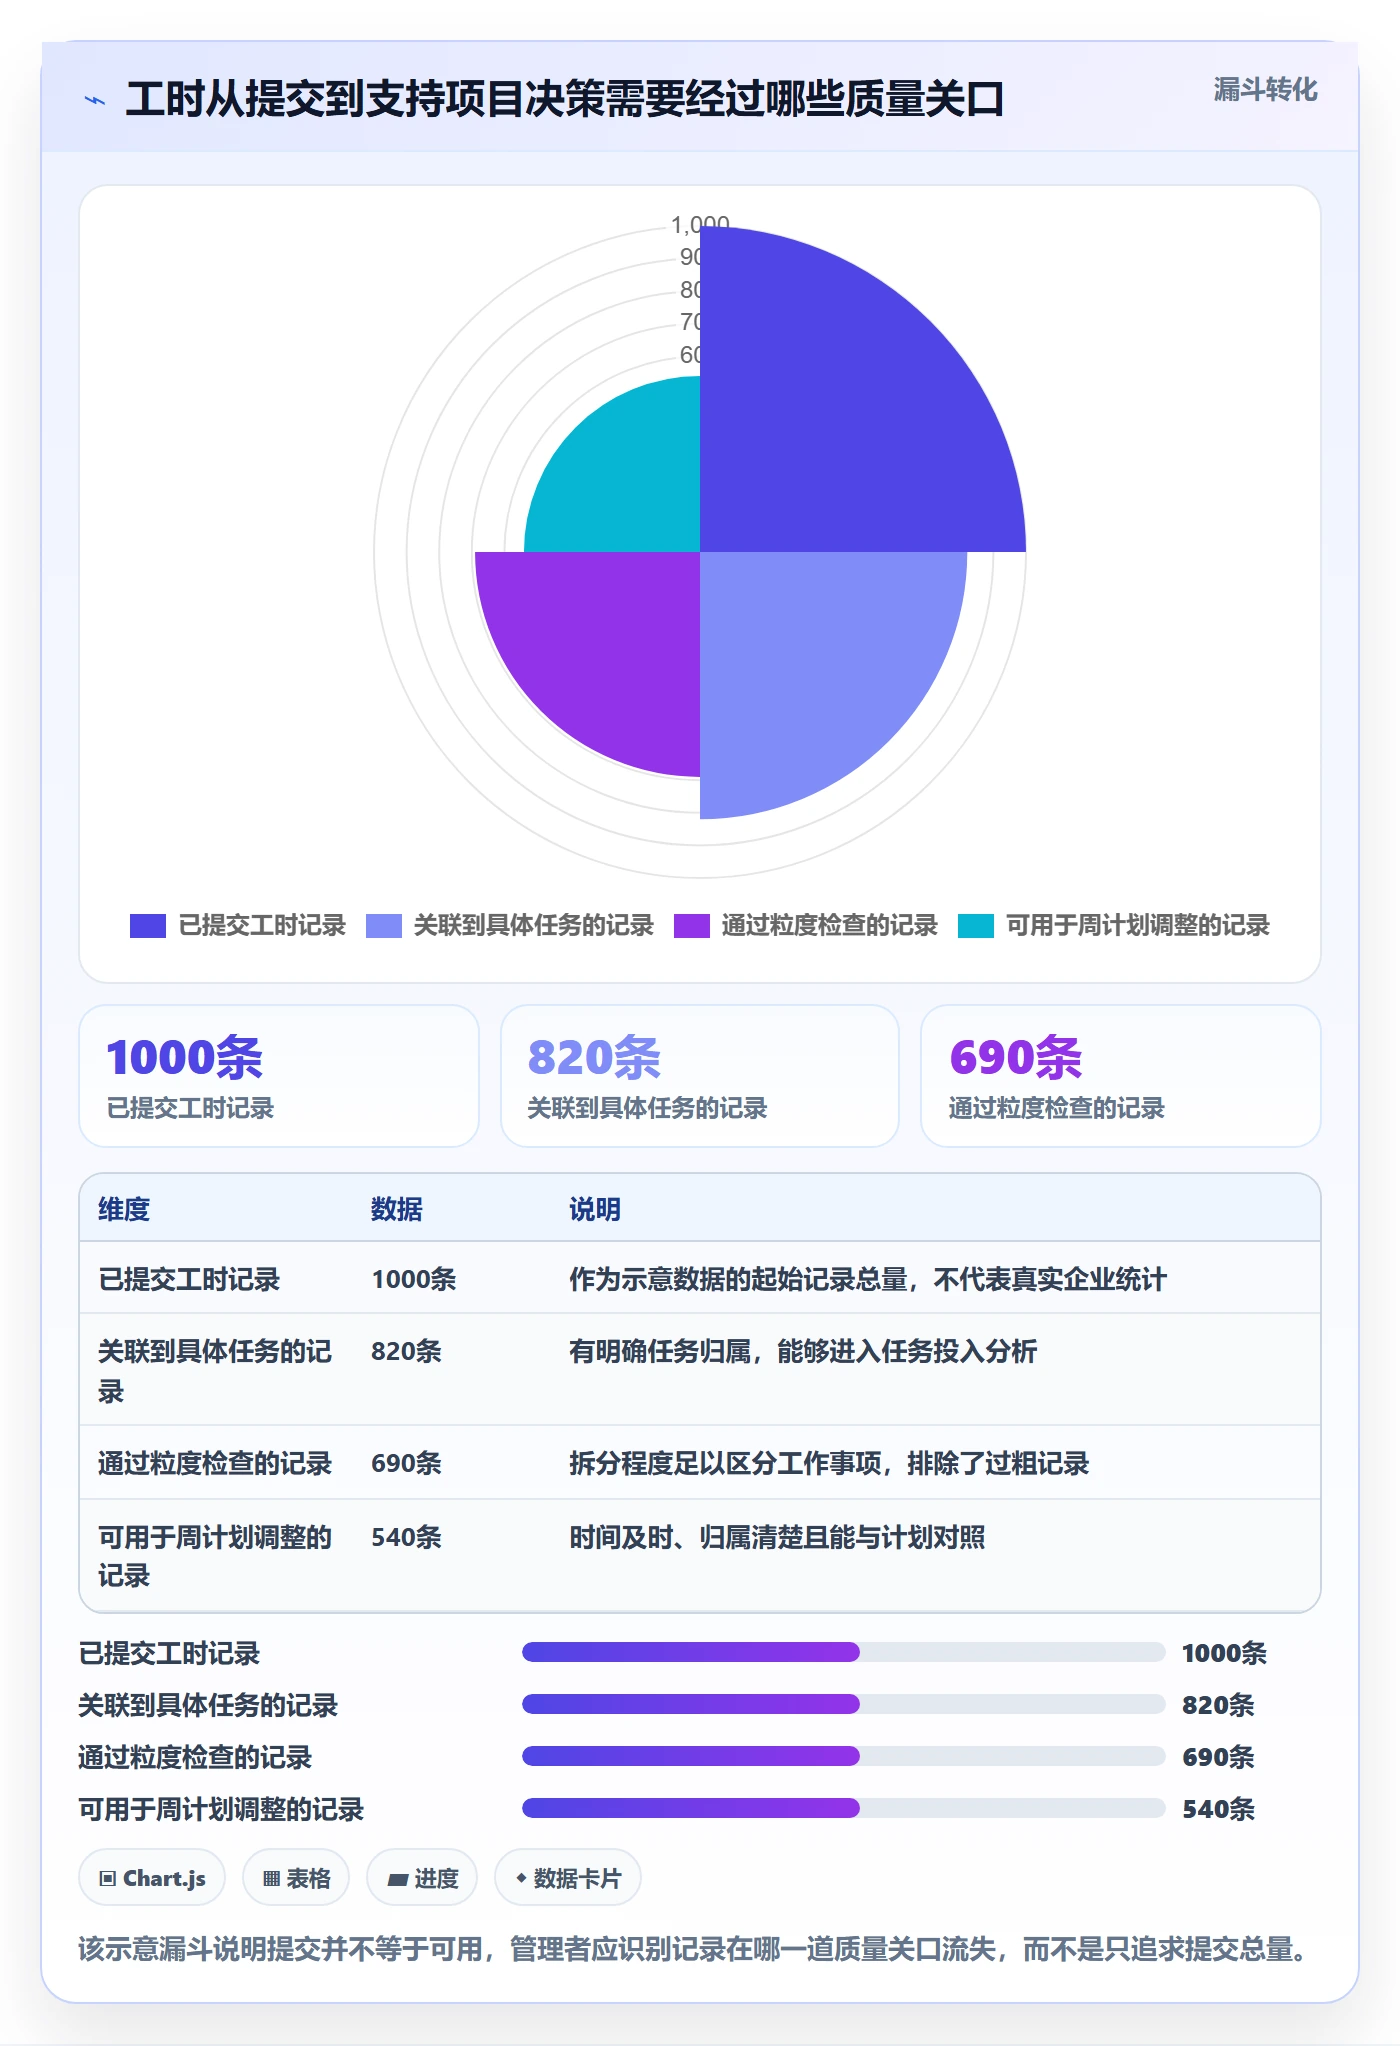Click the 说明 column header
The image size is (1400, 2046).
click(595, 1209)
